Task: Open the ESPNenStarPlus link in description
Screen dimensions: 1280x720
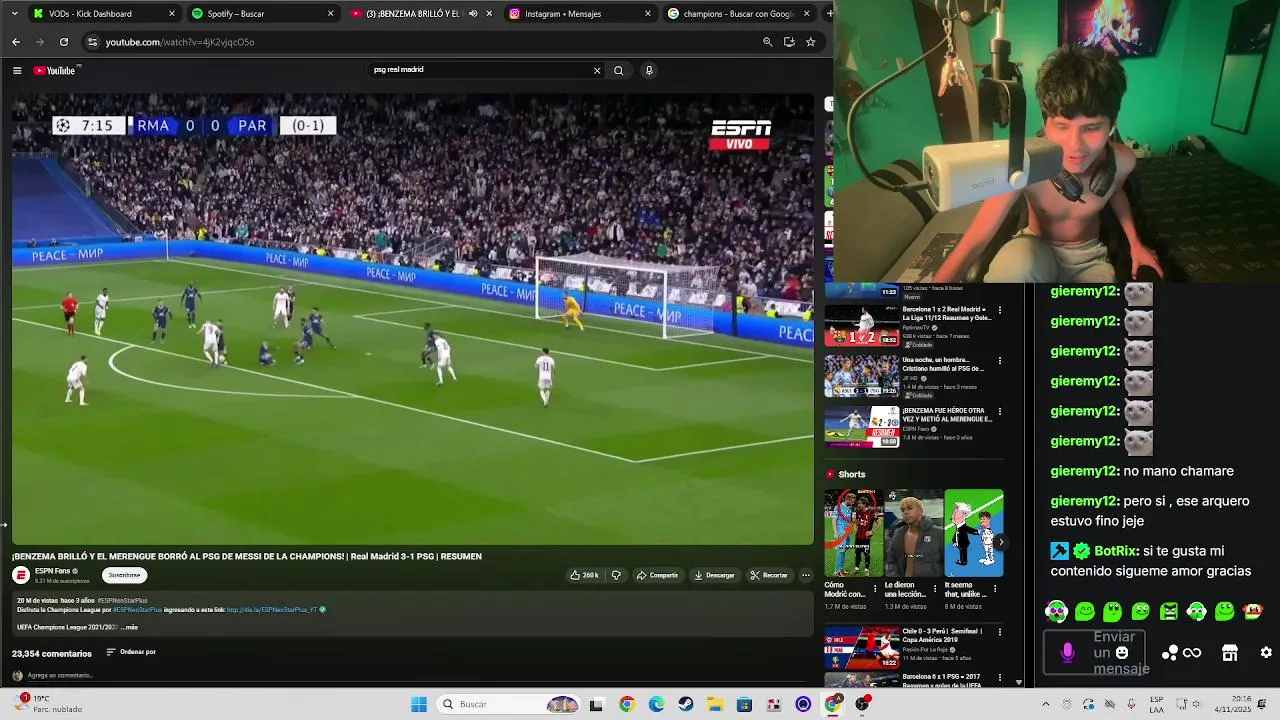Action: click(x=272, y=609)
